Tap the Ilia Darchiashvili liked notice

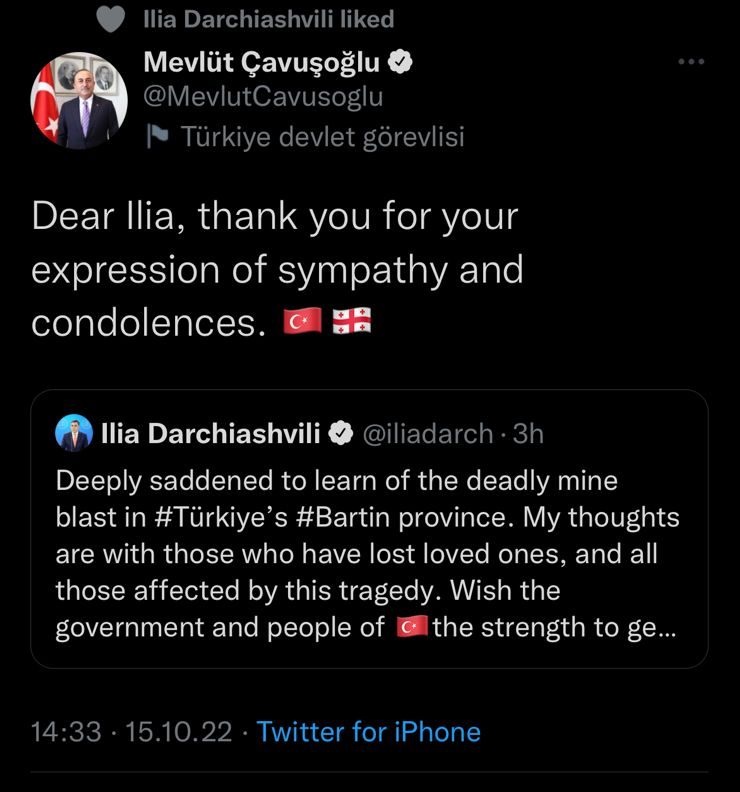(268, 18)
